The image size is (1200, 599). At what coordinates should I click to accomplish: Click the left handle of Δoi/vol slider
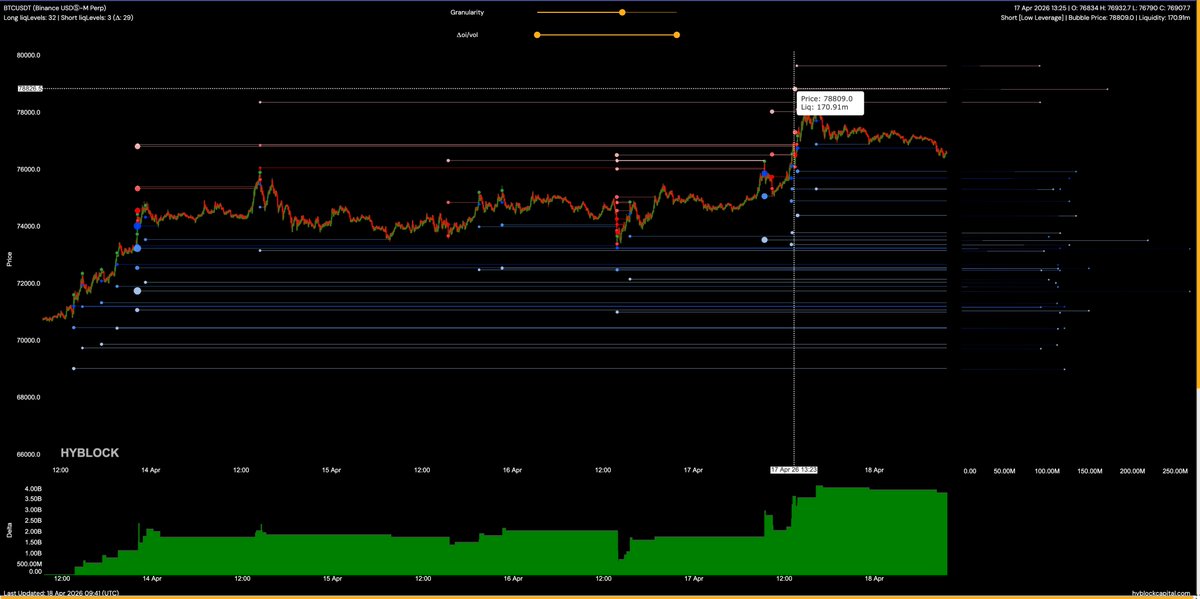(x=537, y=35)
